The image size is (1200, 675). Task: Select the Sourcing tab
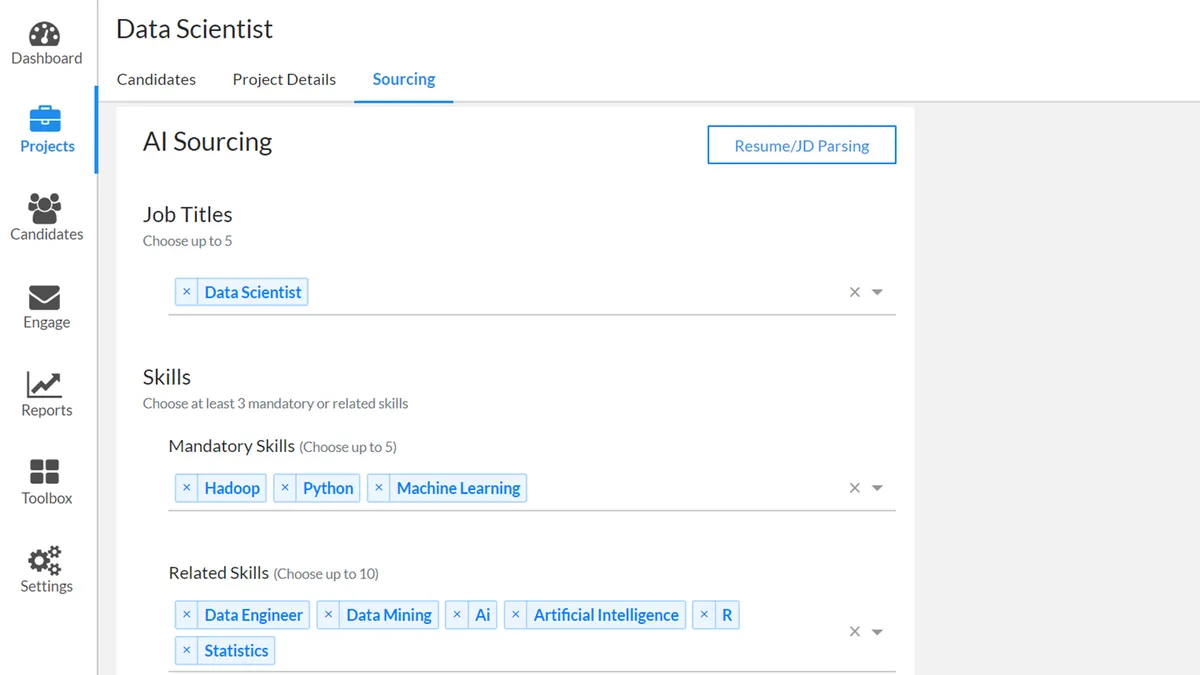click(404, 79)
